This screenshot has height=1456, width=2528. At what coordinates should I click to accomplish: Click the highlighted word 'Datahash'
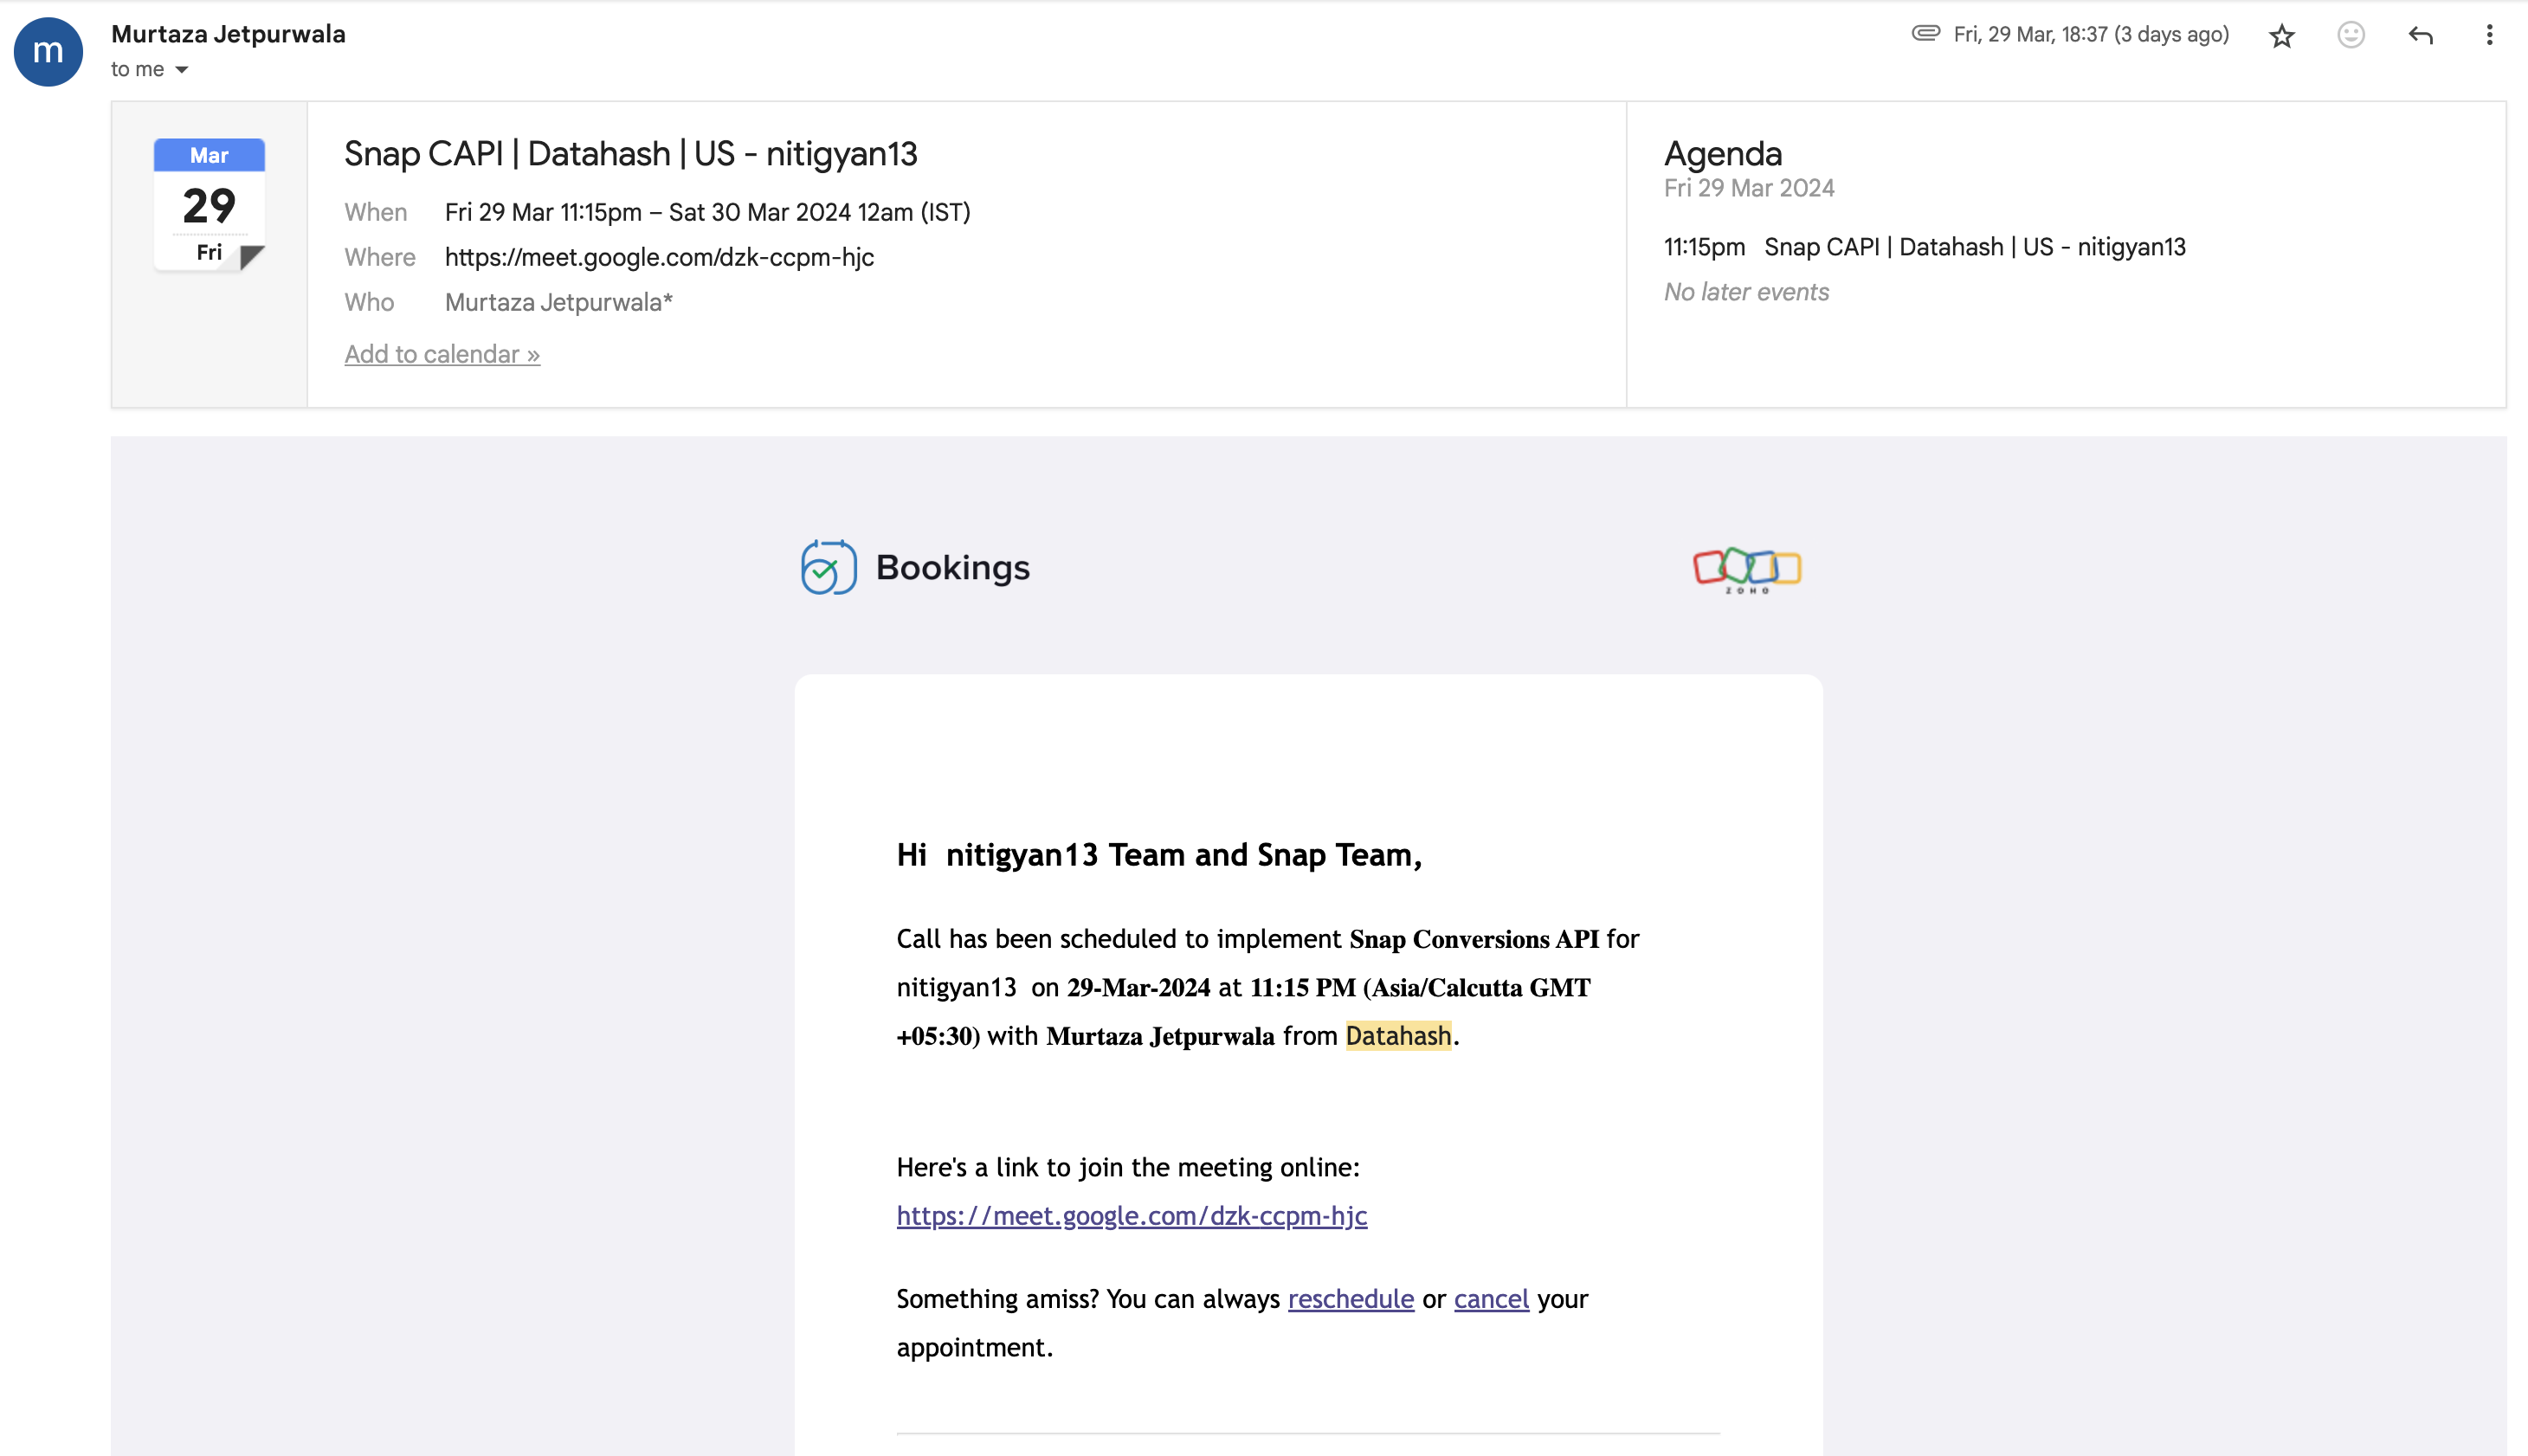pyautogui.click(x=1398, y=1035)
